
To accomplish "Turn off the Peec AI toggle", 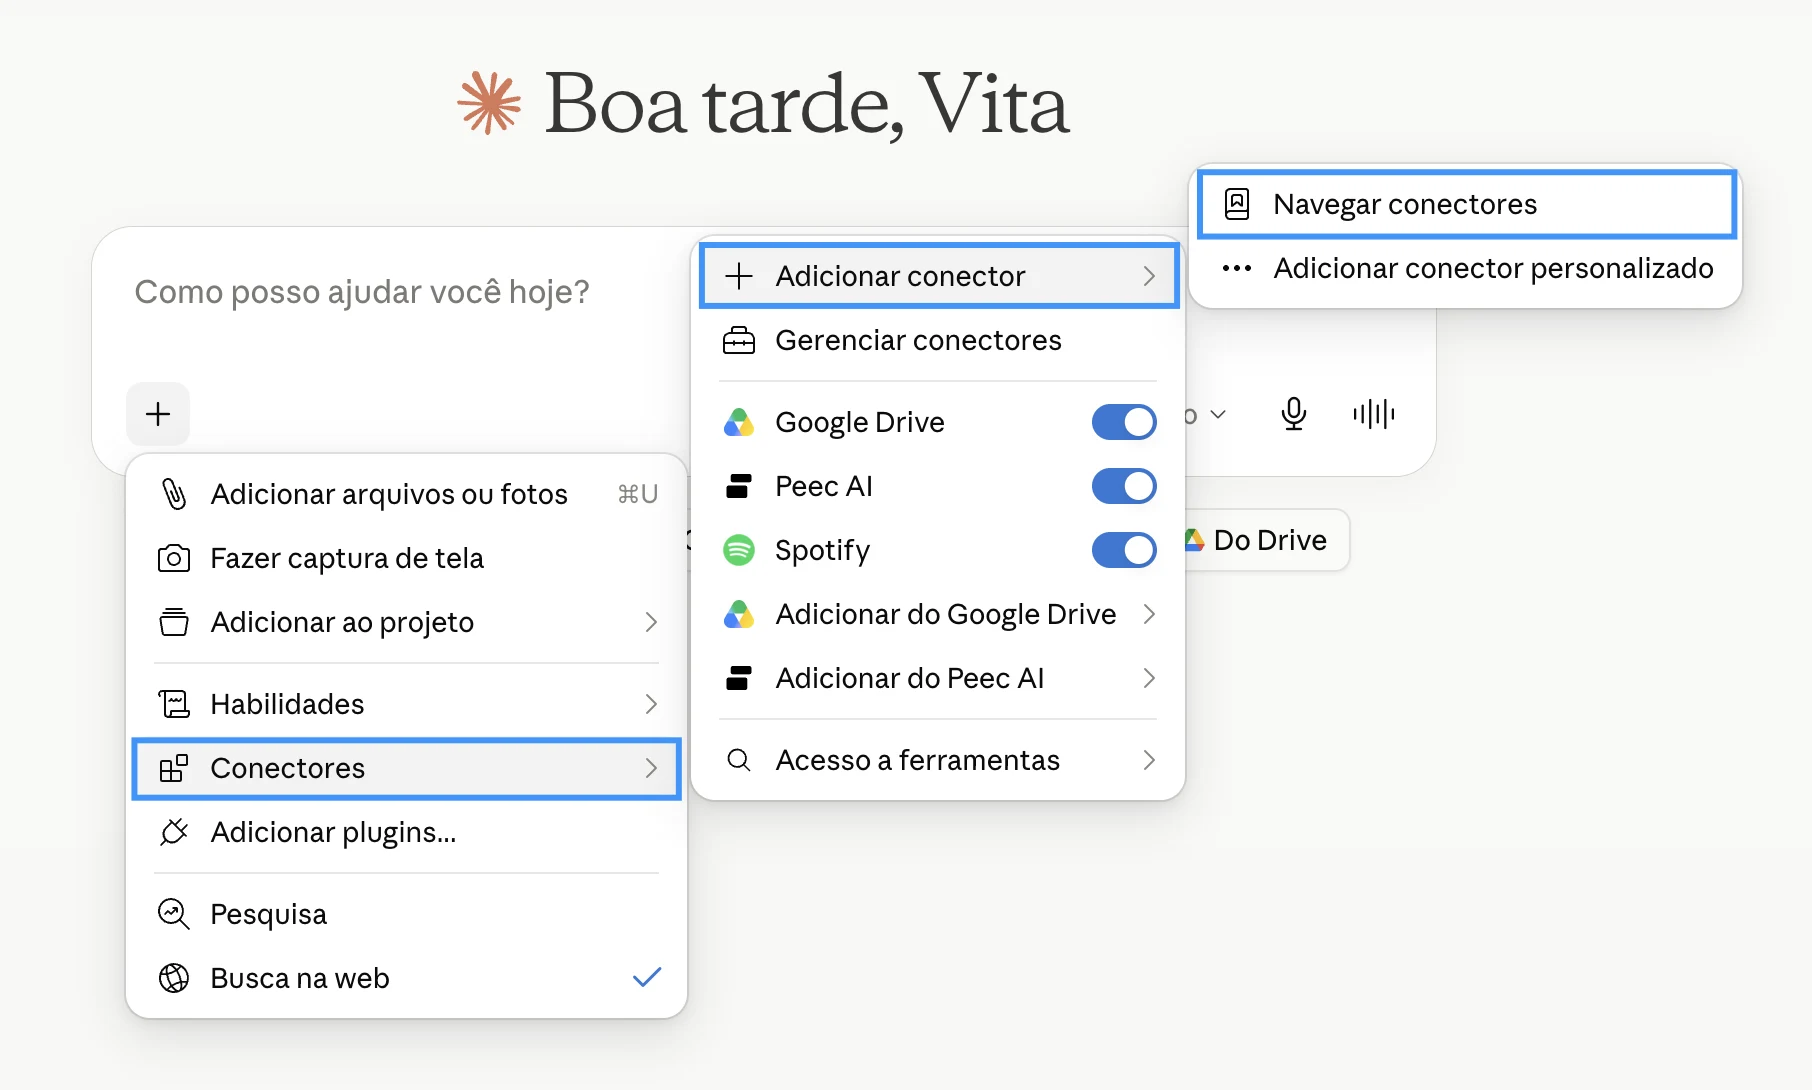I will [x=1124, y=486].
